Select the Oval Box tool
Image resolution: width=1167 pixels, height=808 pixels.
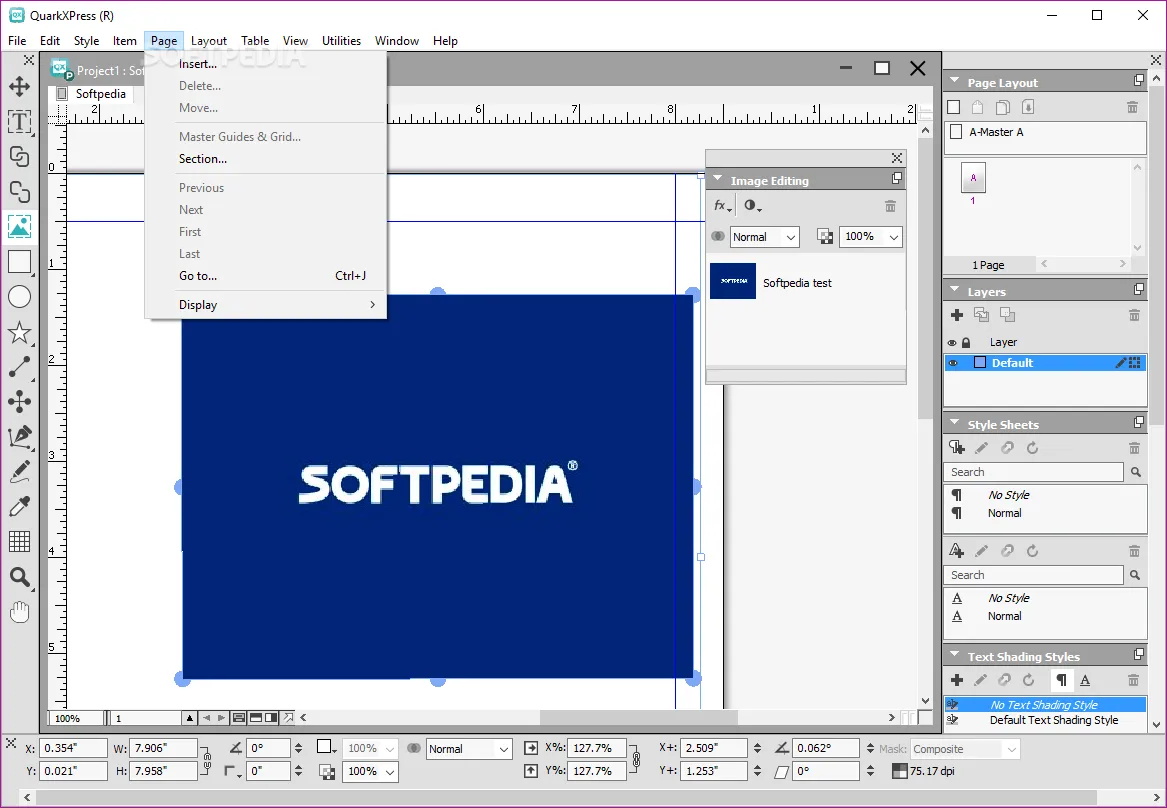19,297
